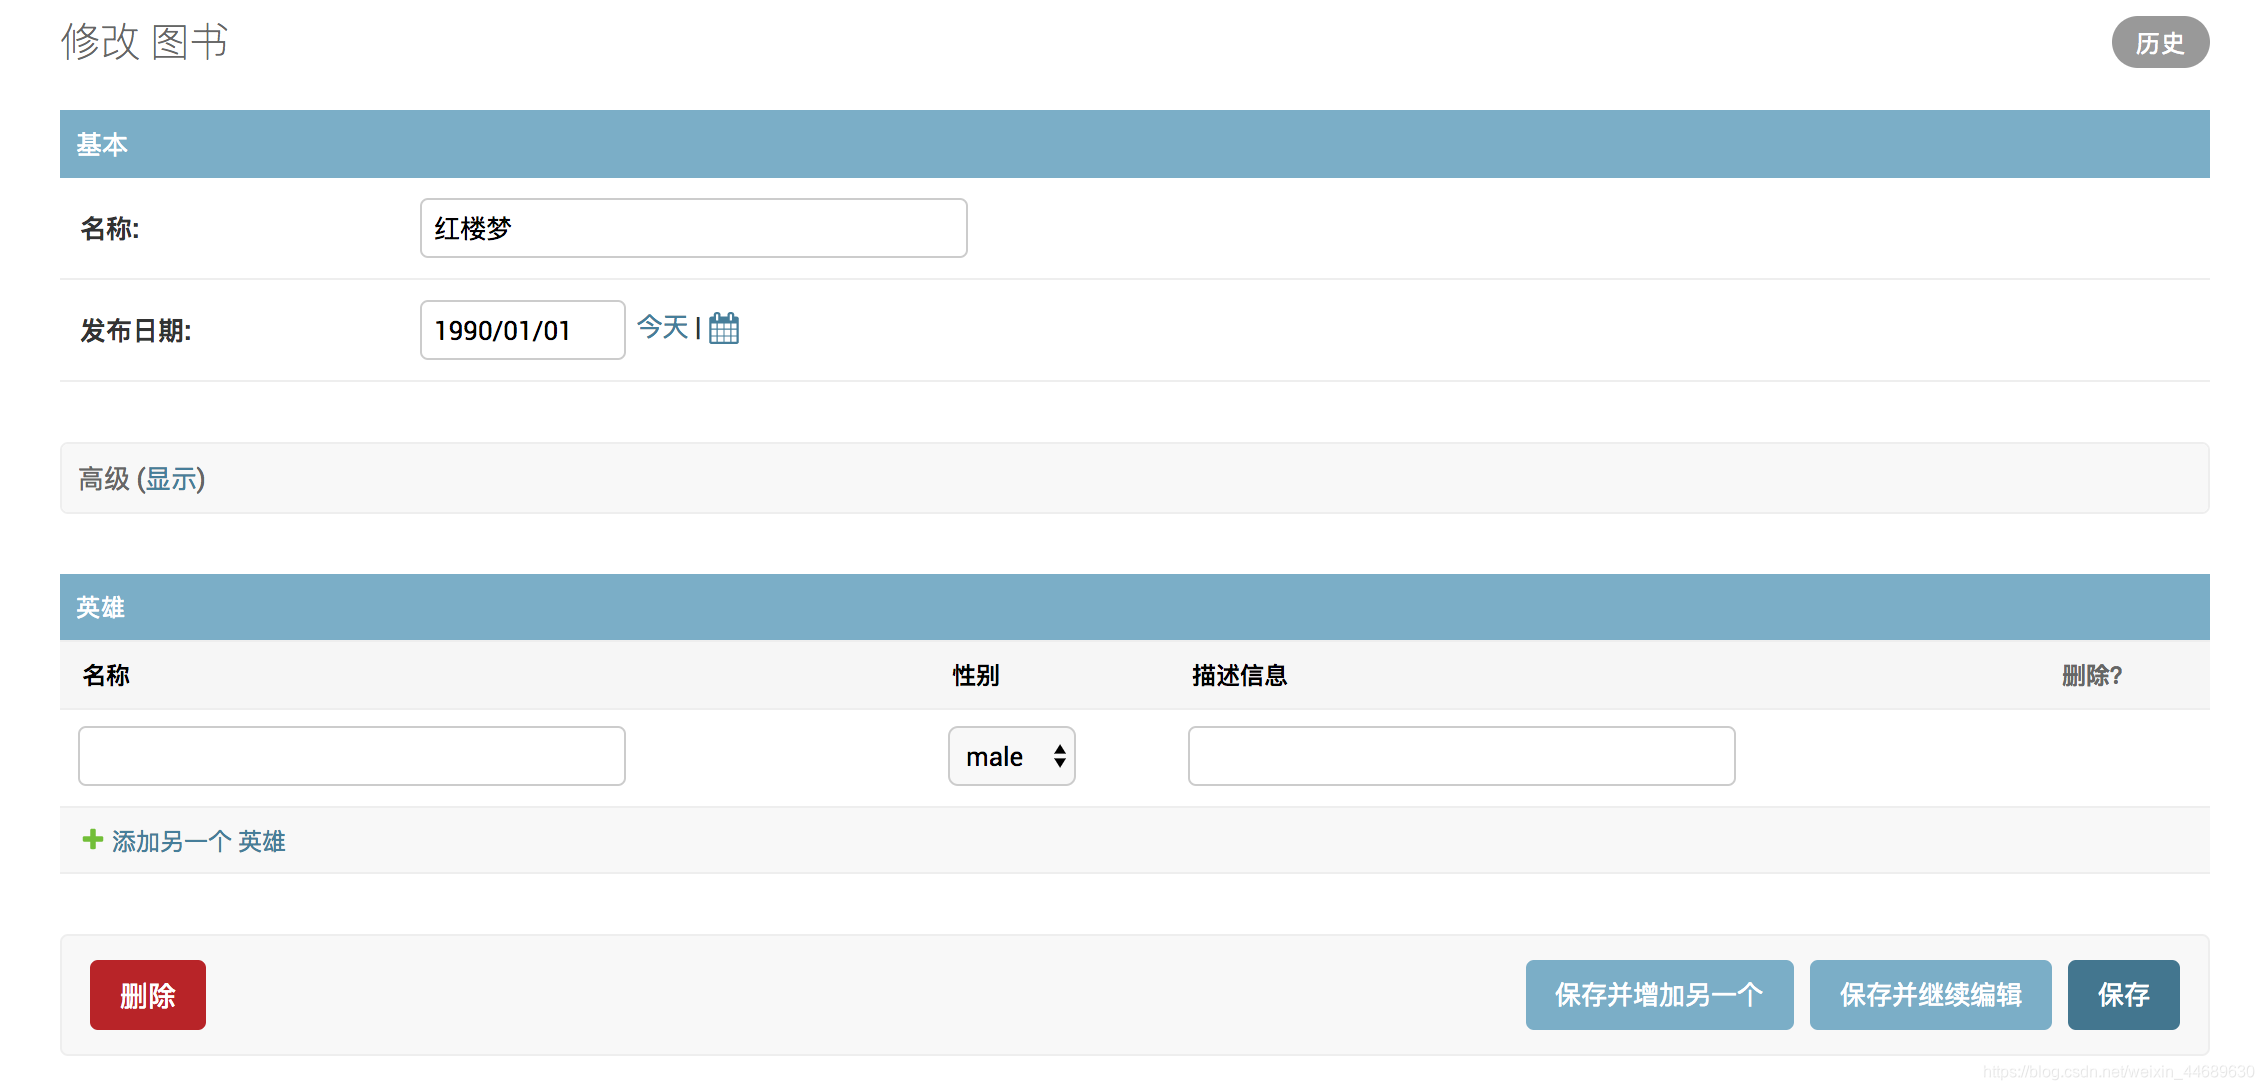Click the 保存 save button

pos(2122,995)
